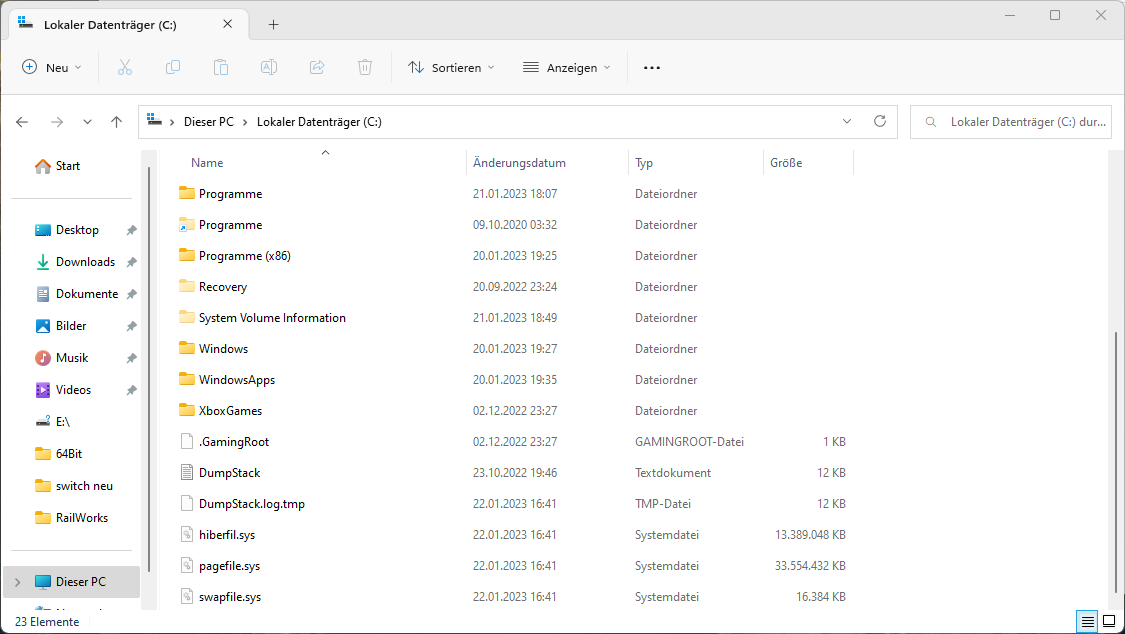Click the hiberfil.sys file icon

point(187,534)
